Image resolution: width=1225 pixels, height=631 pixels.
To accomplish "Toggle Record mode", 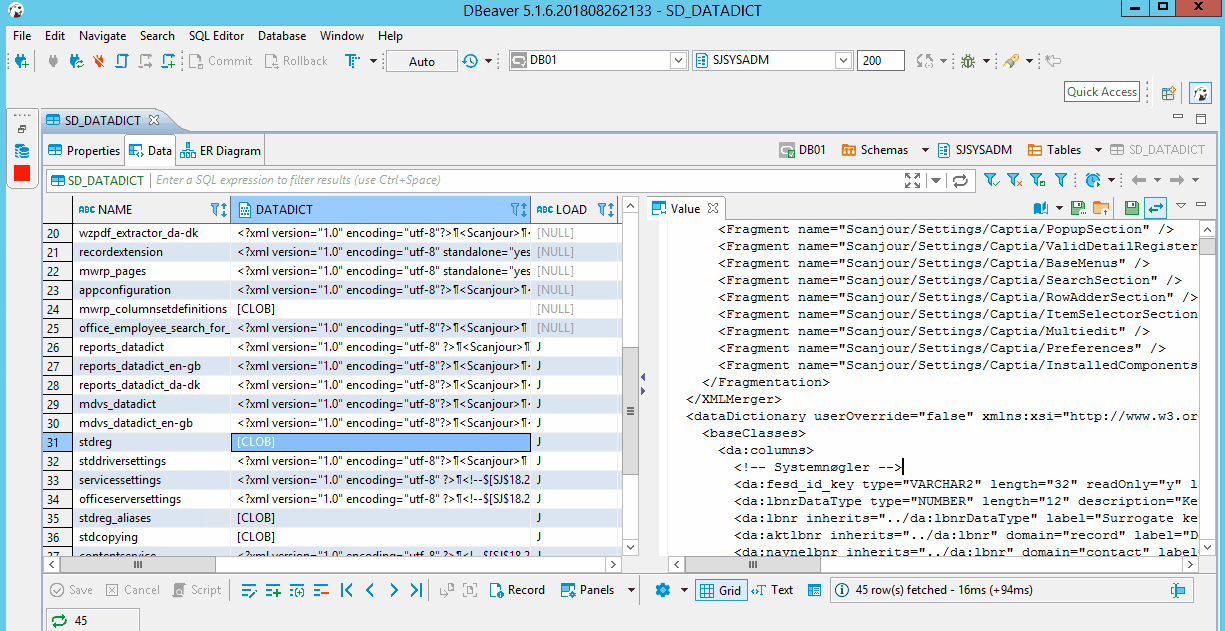I will pyautogui.click(x=517, y=590).
